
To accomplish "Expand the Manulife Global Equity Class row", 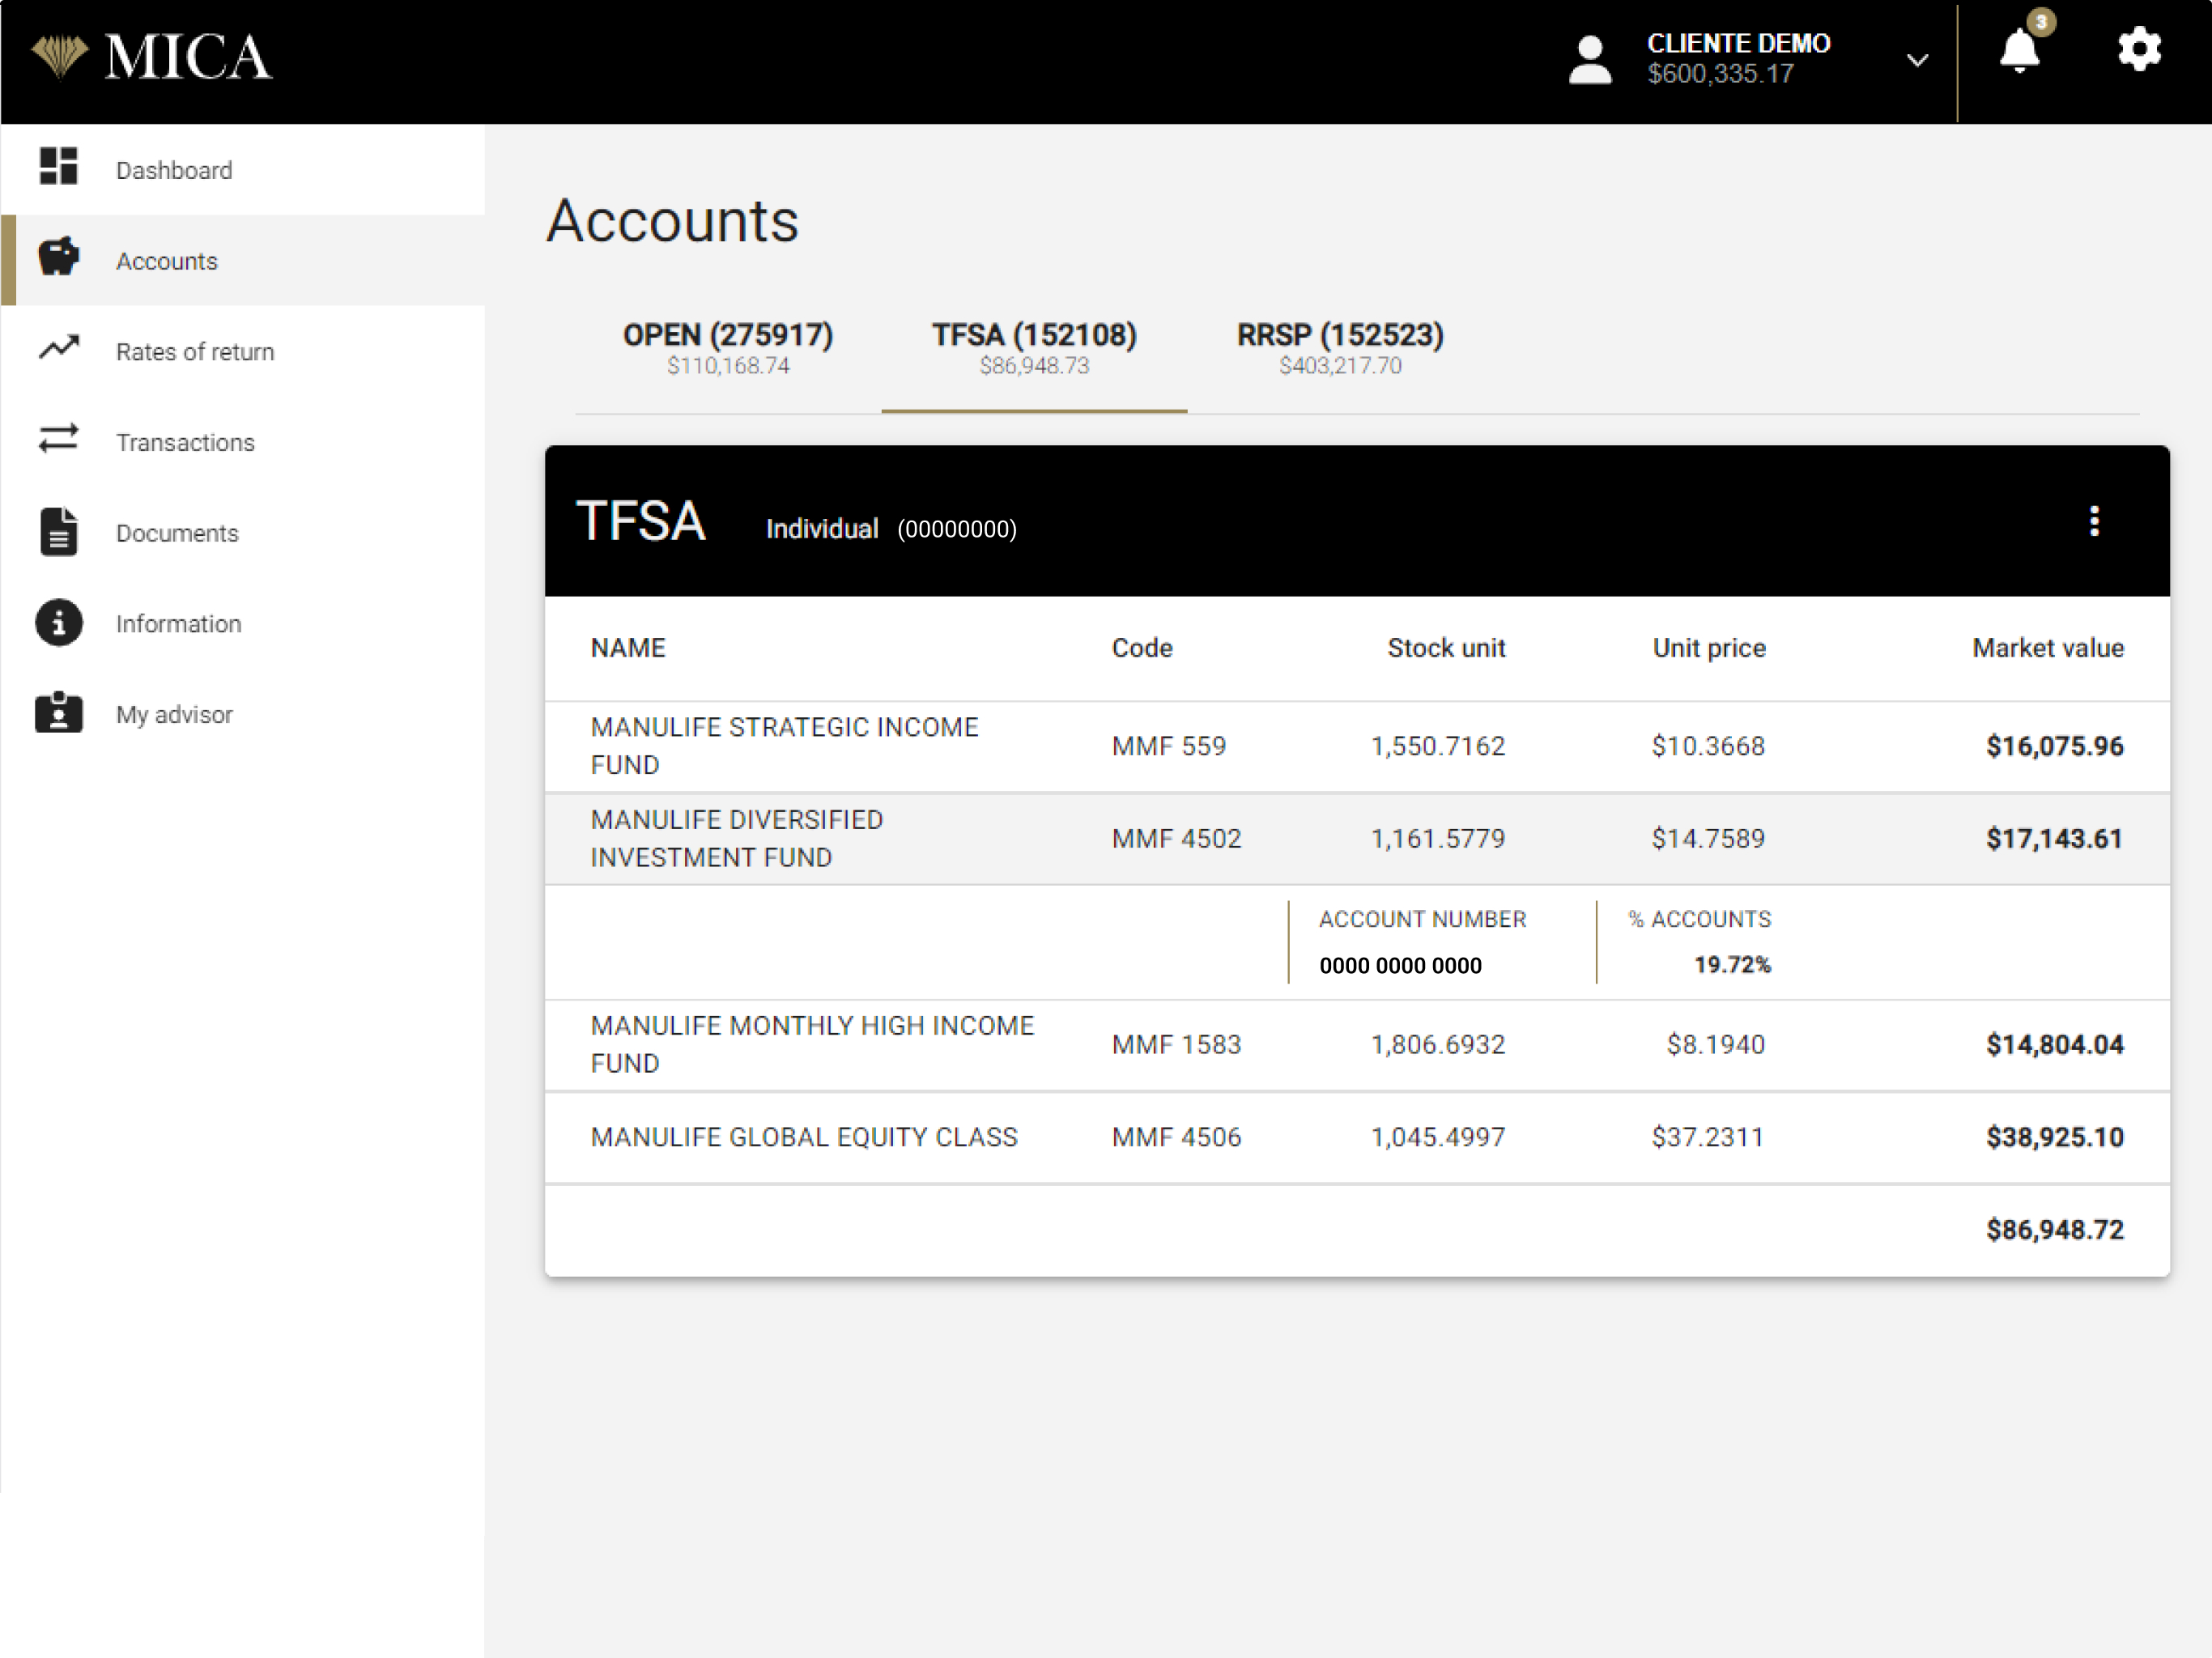I will pos(1357,1137).
